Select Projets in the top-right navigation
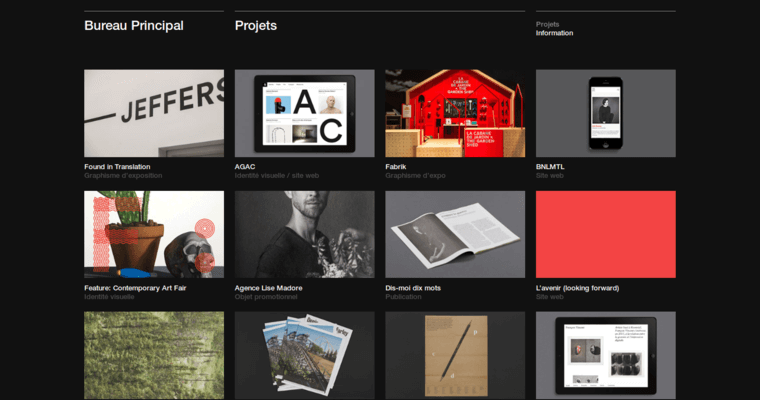Screen dimensions: 760x400 click(547, 23)
